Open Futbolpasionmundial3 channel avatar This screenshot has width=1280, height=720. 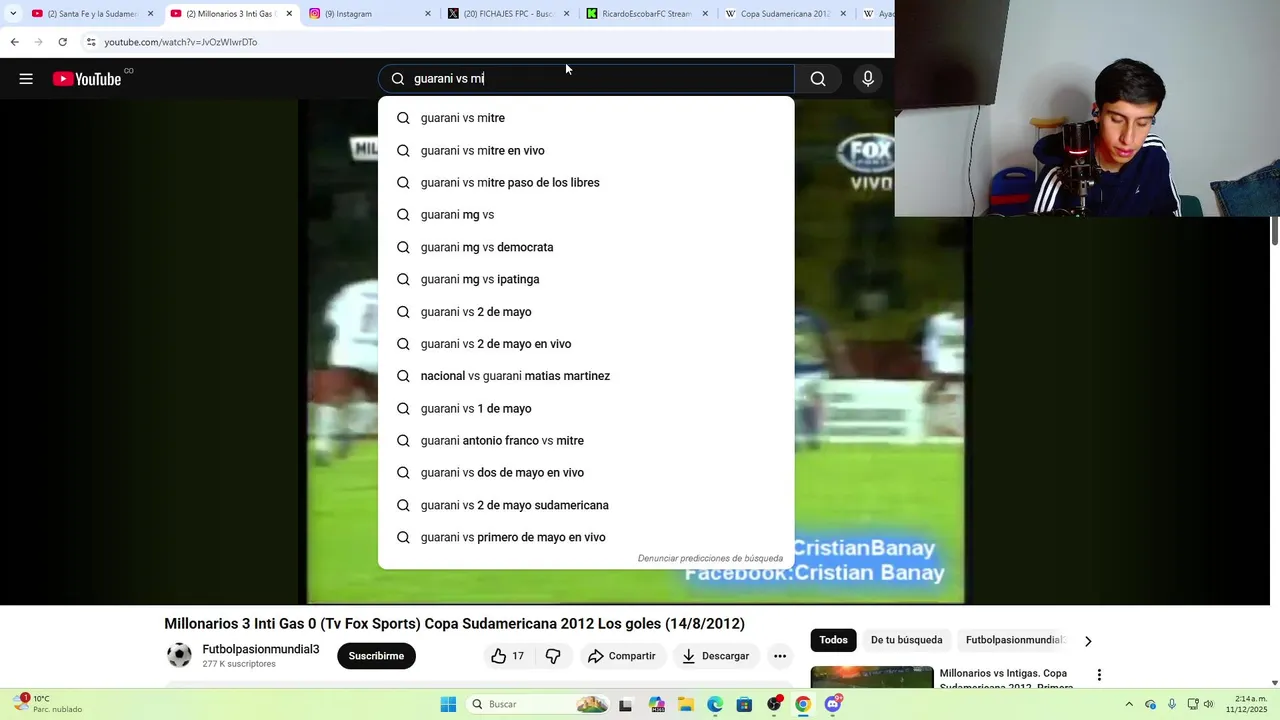(x=179, y=655)
